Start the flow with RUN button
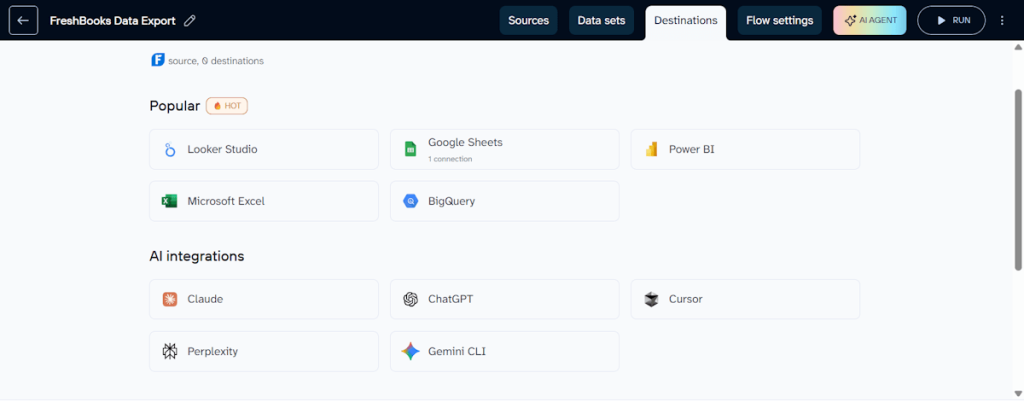The height and width of the screenshot is (402, 1024). click(952, 20)
